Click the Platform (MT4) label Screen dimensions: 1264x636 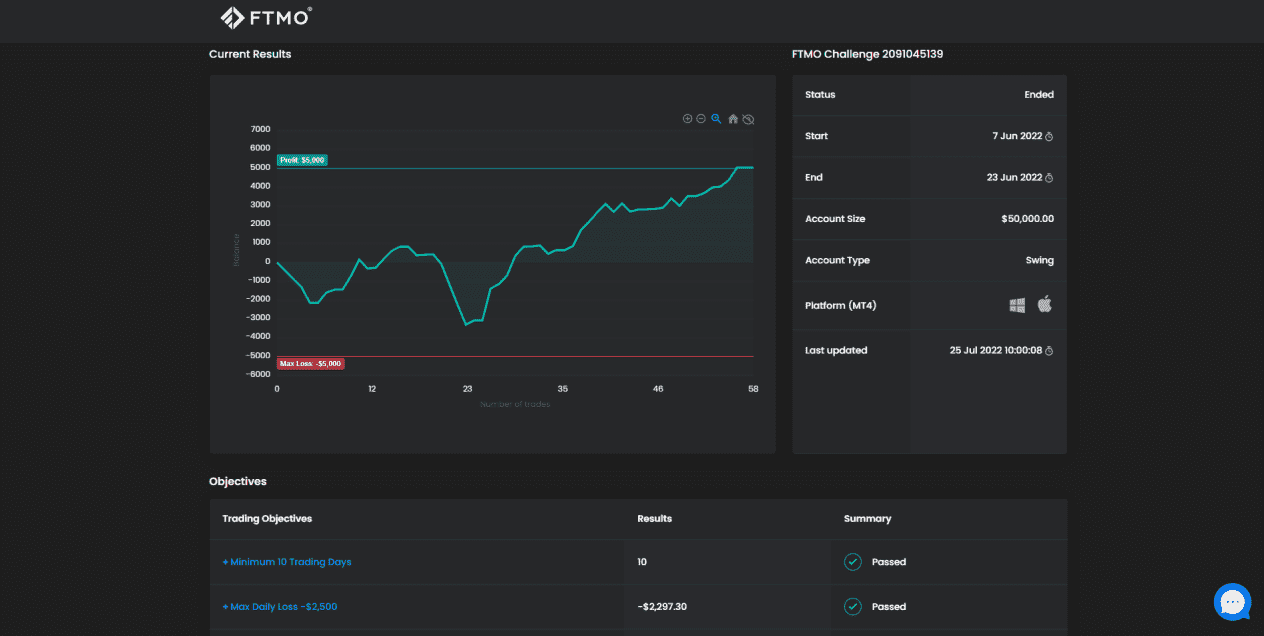[x=840, y=305]
